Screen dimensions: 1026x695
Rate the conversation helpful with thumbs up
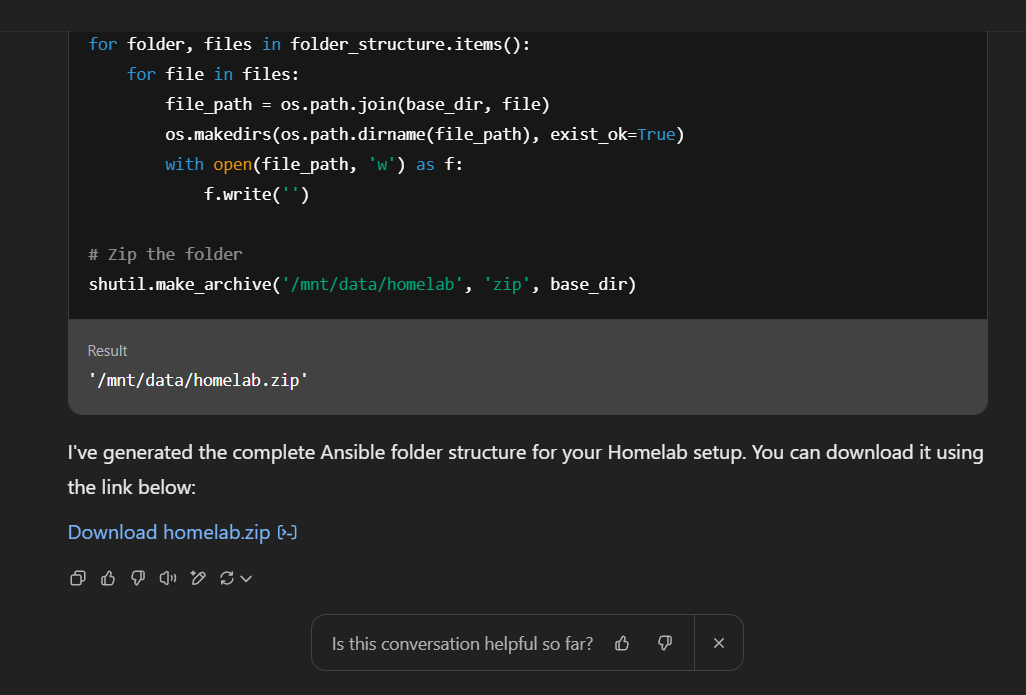pos(622,643)
